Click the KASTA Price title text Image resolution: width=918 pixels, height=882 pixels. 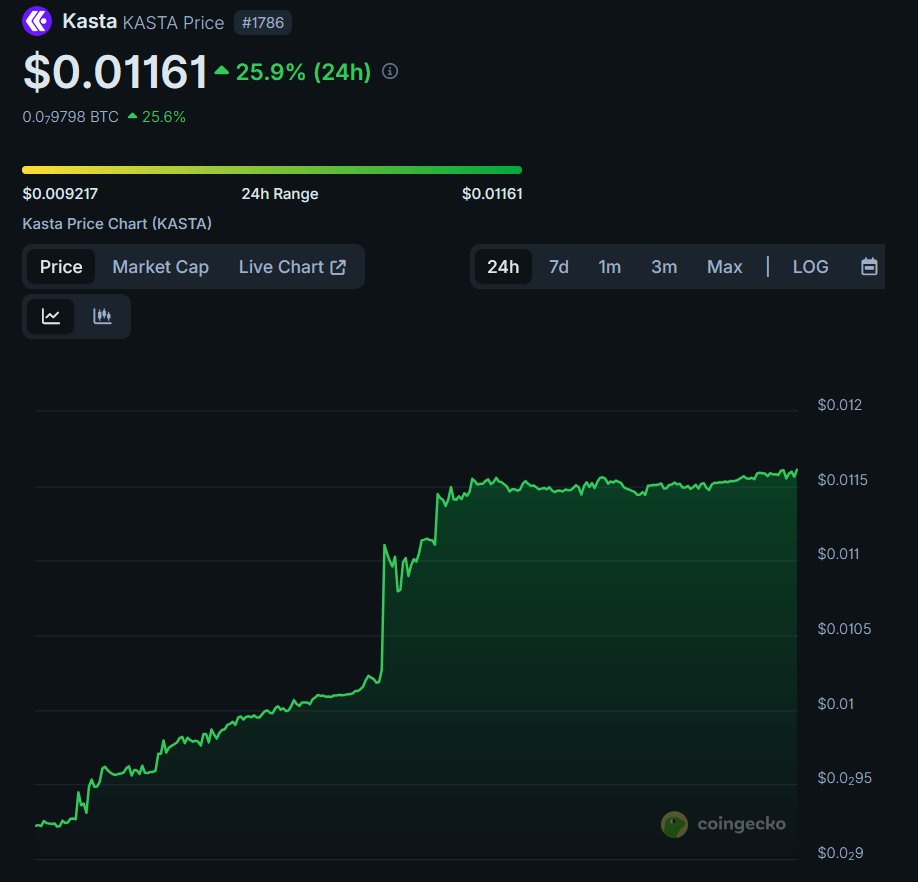(x=173, y=23)
